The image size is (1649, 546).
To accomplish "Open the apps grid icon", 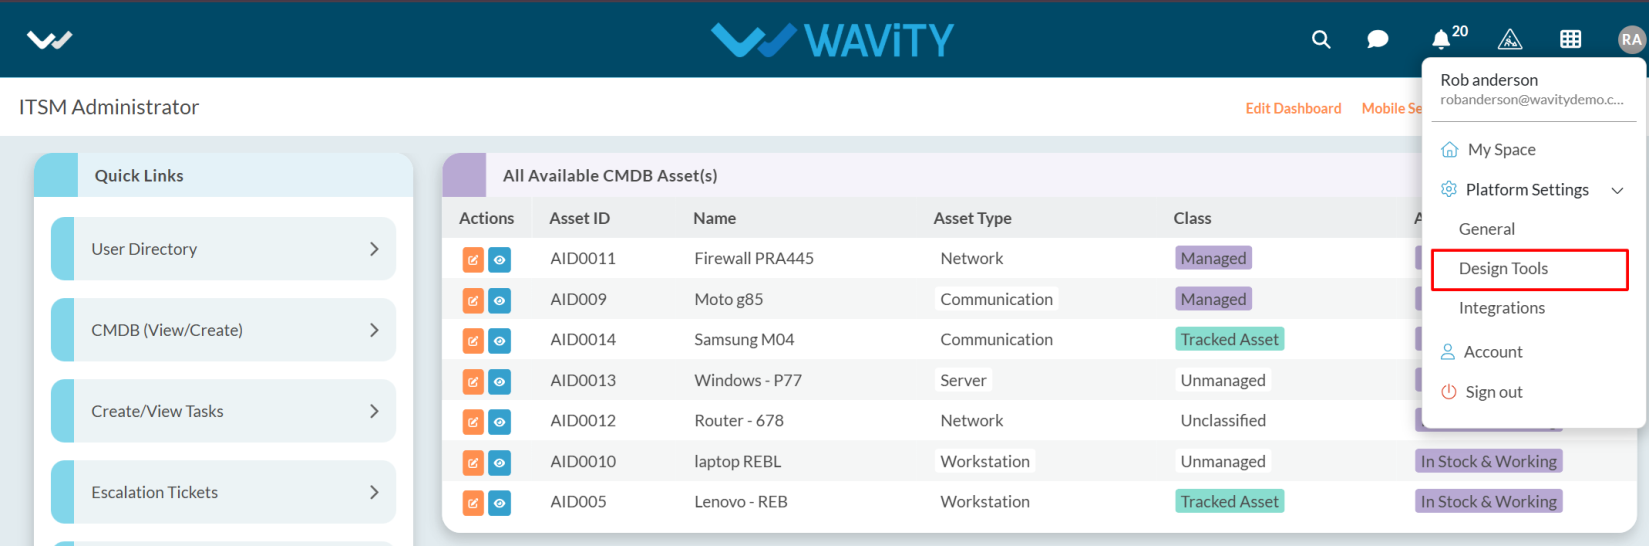I will tap(1570, 39).
